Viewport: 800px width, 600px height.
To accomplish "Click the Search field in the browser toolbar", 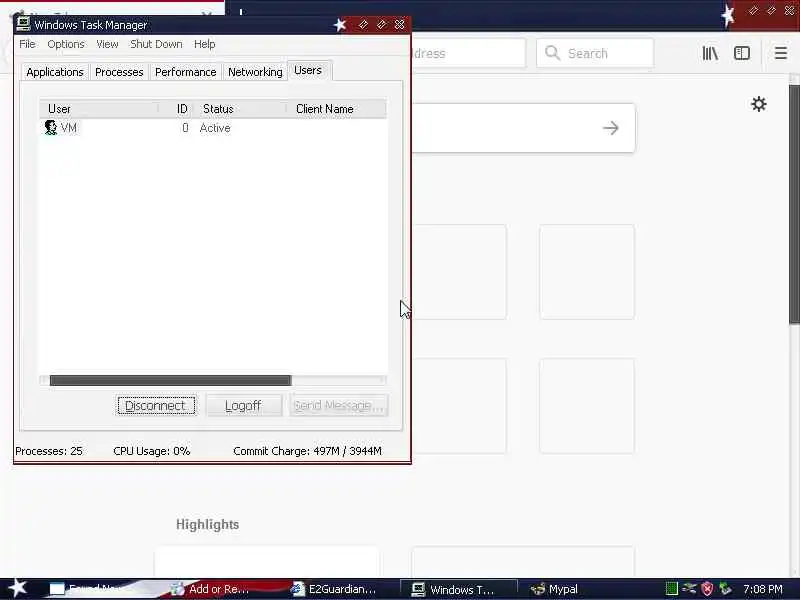I will pos(595,53).
